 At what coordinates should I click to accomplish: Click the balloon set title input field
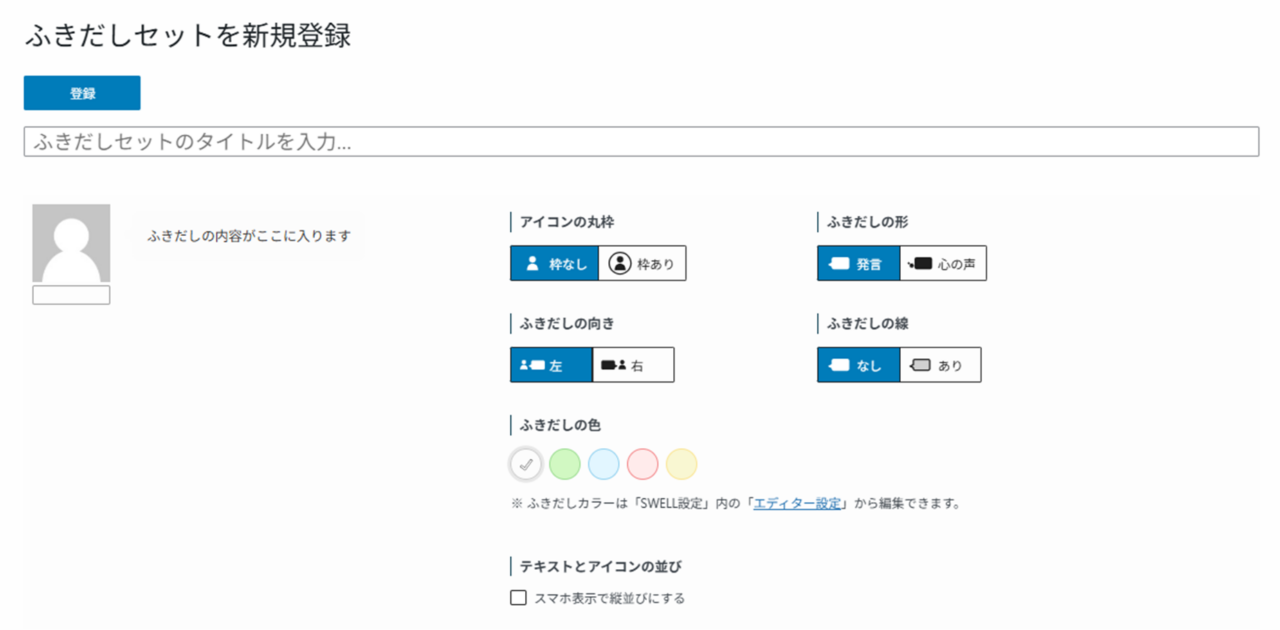[x=640, y=142]
